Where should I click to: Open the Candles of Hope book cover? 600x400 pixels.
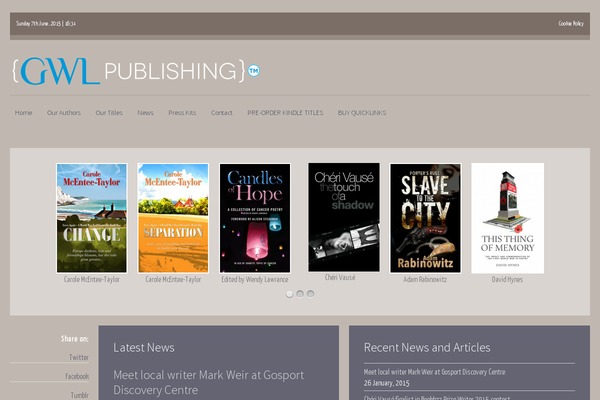(255, 218)
